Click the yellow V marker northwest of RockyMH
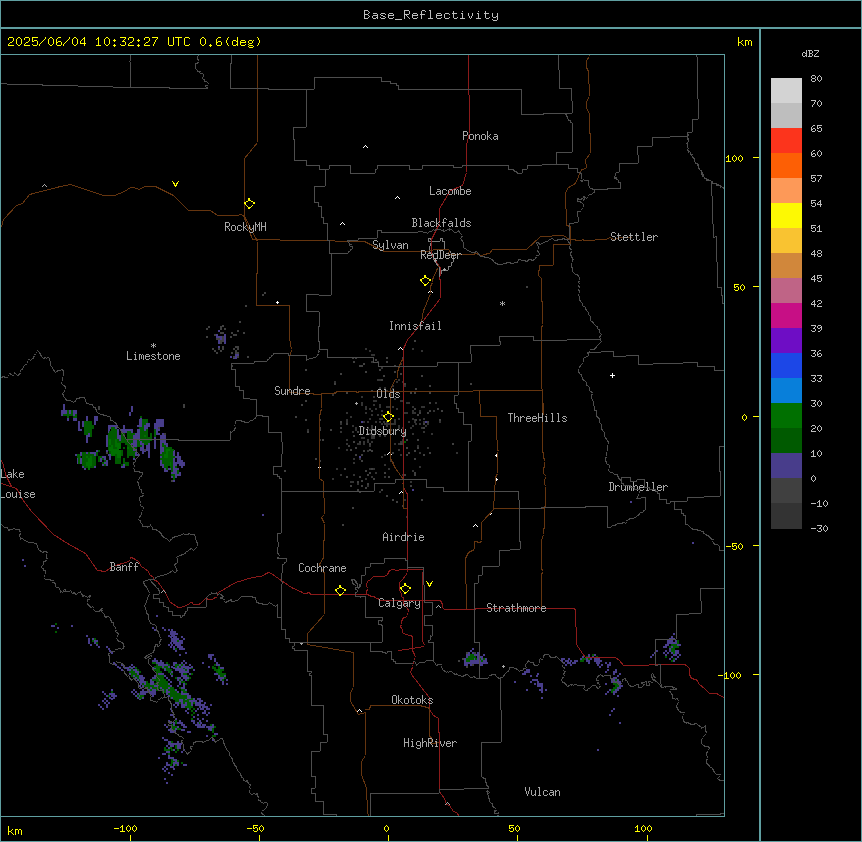 175,184
